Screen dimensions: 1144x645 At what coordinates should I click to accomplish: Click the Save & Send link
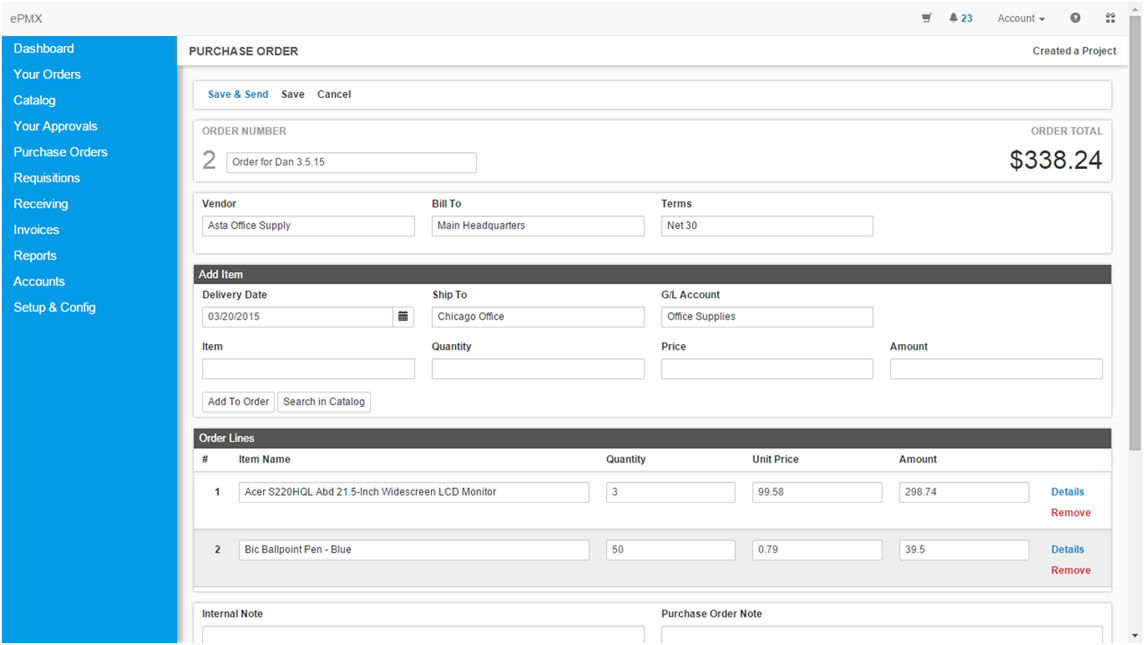pos(238,95)
